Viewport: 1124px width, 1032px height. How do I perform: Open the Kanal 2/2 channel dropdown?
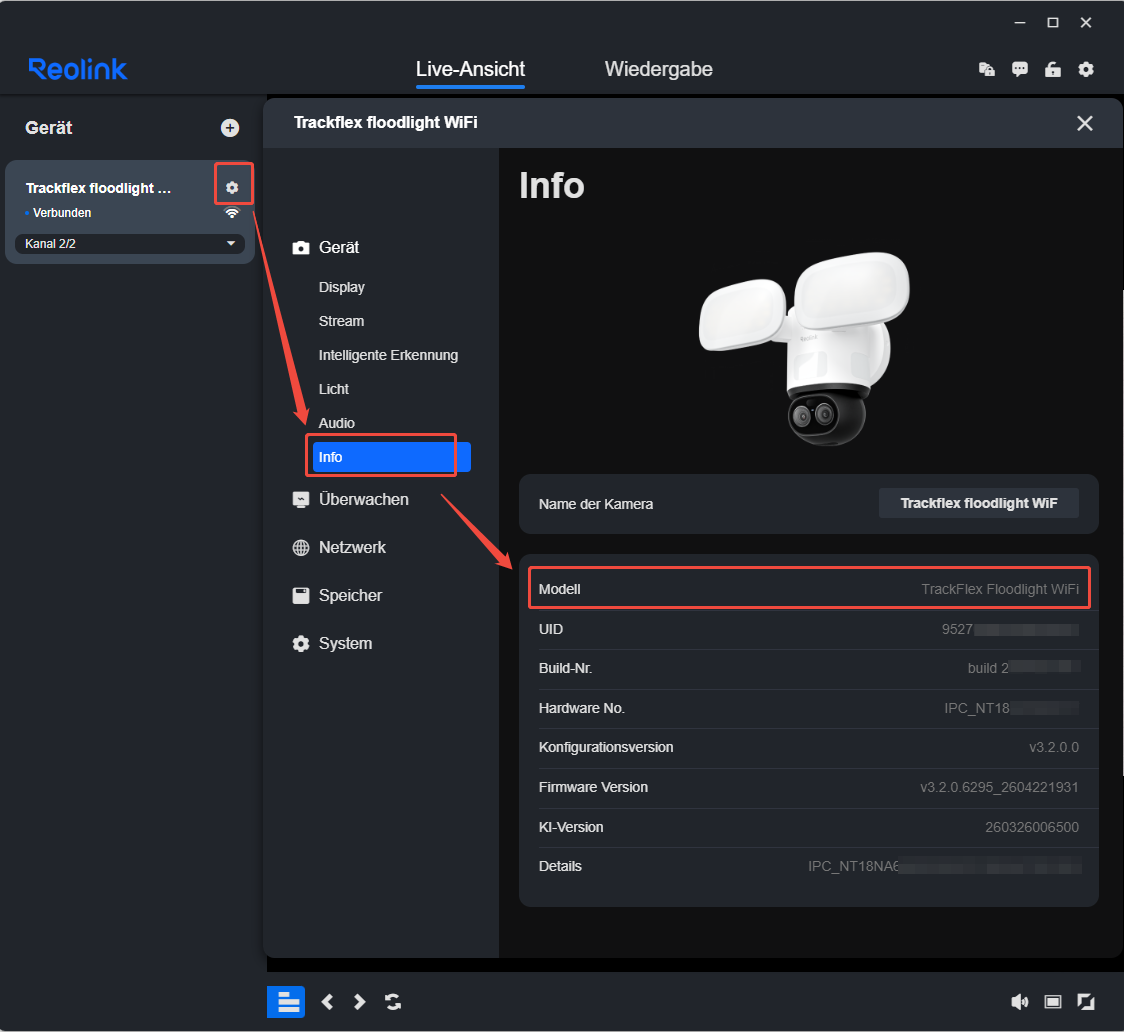pyautogui.click(x=130, y=244)
